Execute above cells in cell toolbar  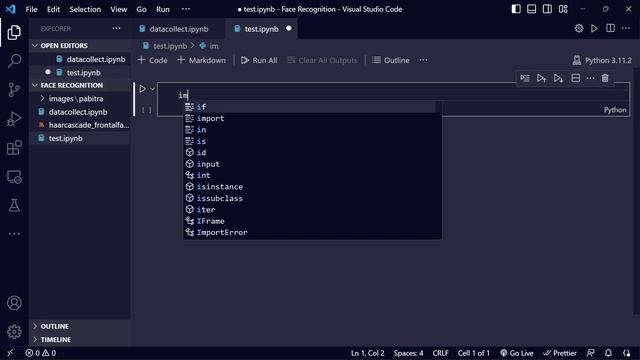(x=541, y=78)
